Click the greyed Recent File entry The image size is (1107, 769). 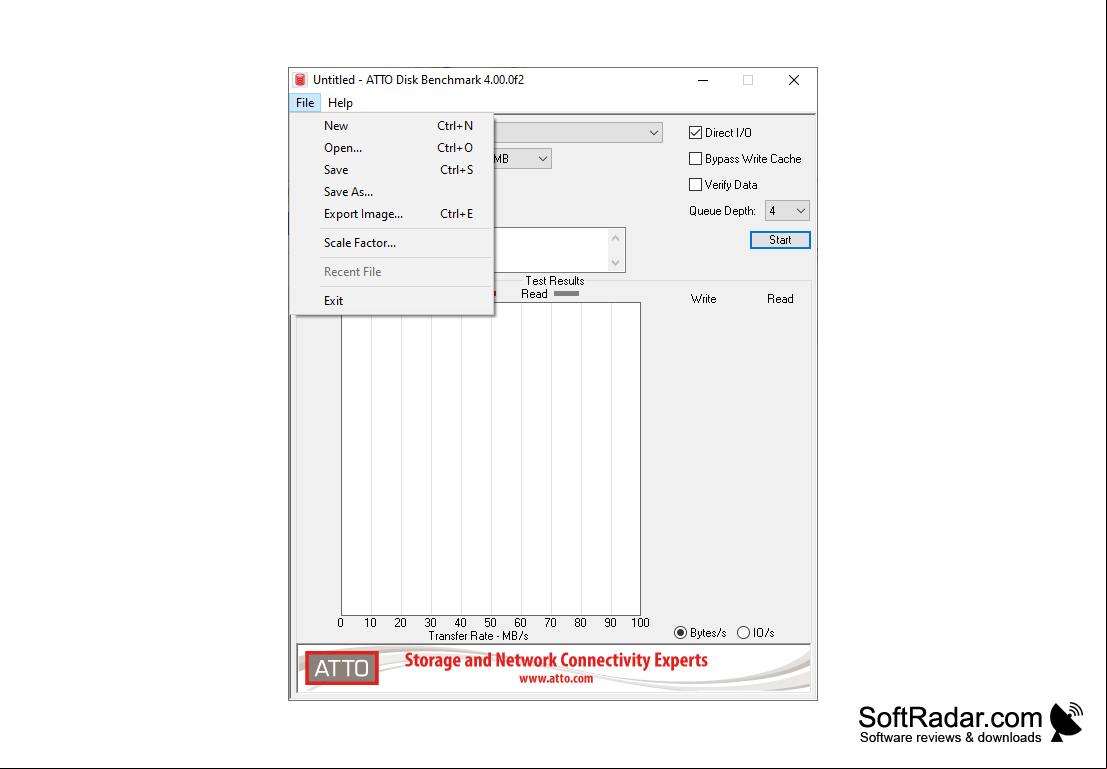(391, 271)
